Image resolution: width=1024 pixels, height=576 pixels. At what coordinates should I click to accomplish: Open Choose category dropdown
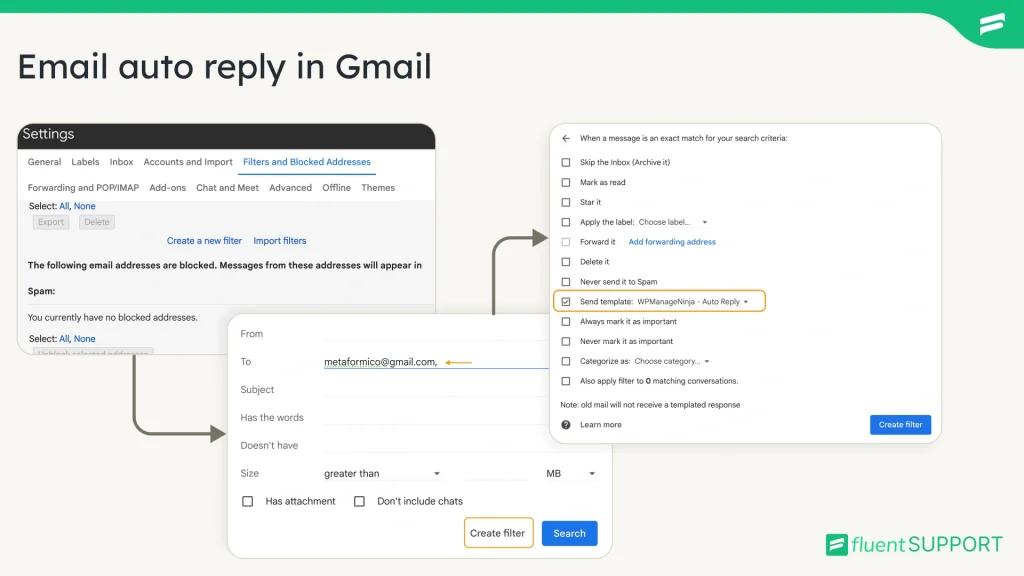coord(672,361)
